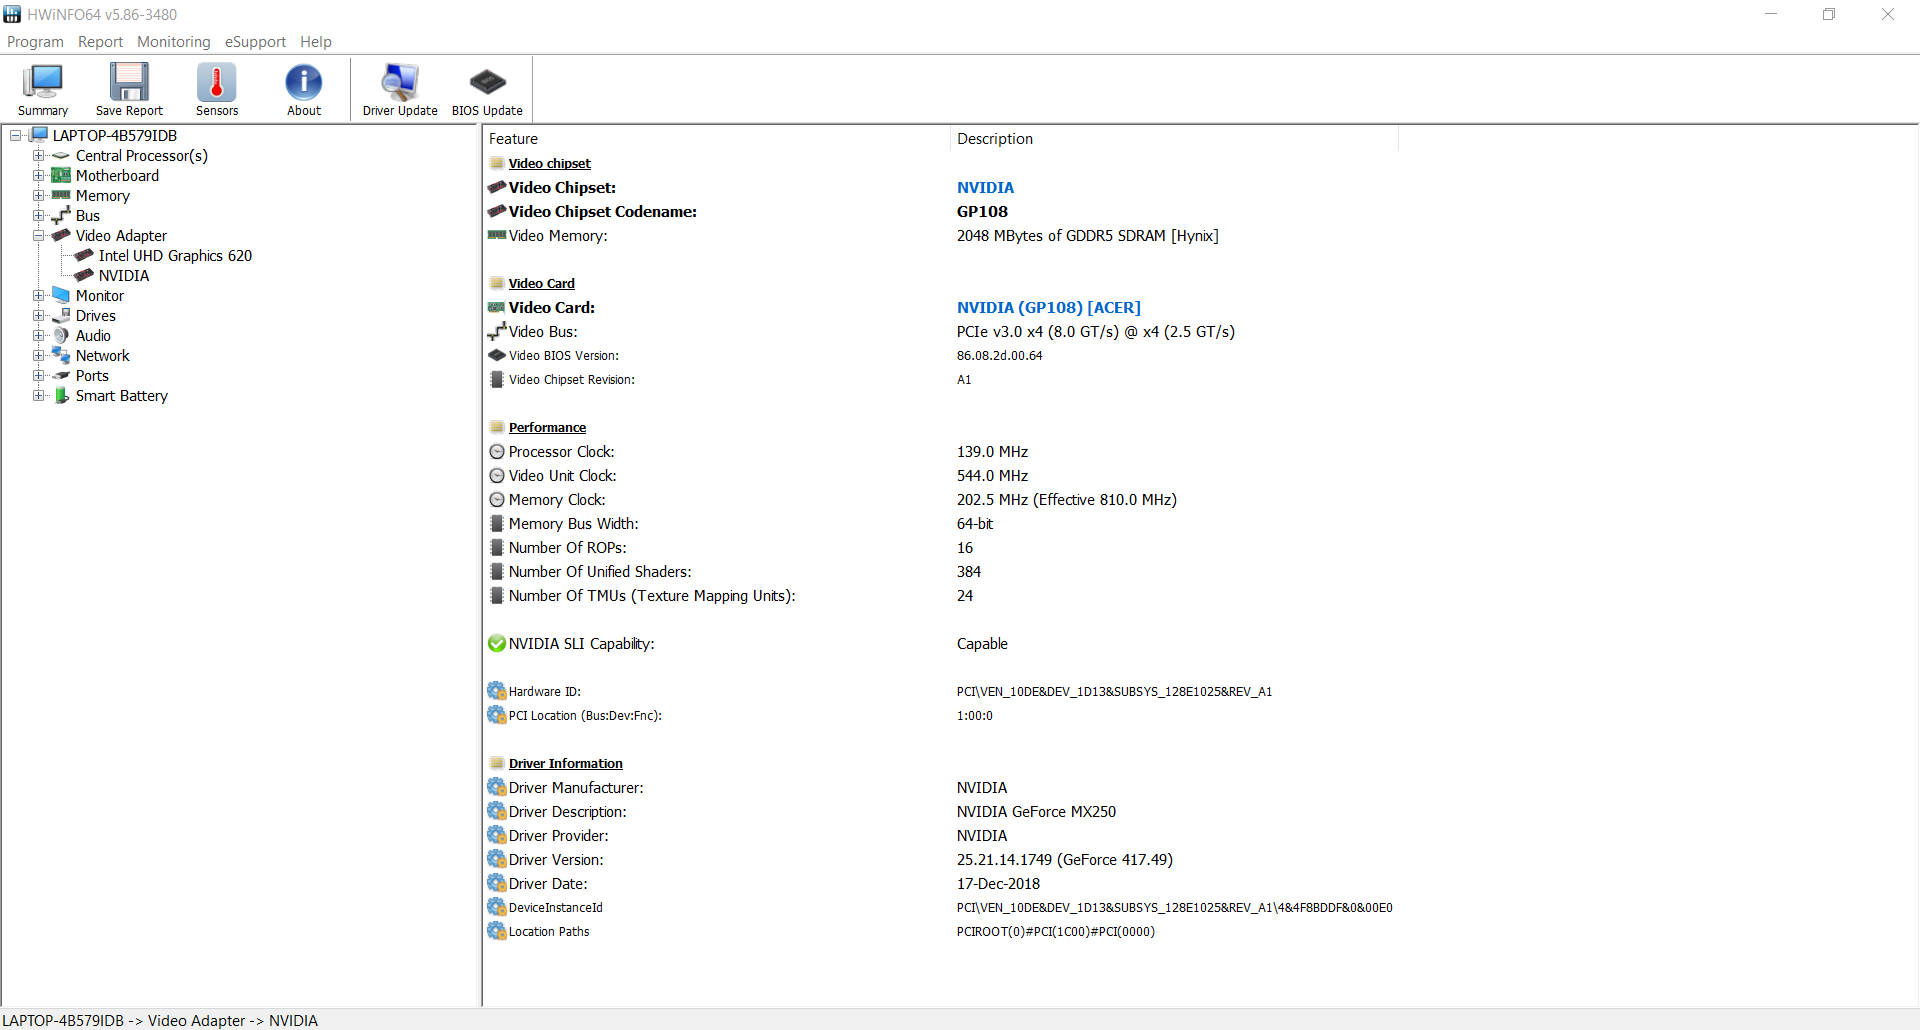Click the blue NVIDIA video chipset link

[x=985, y=188]
